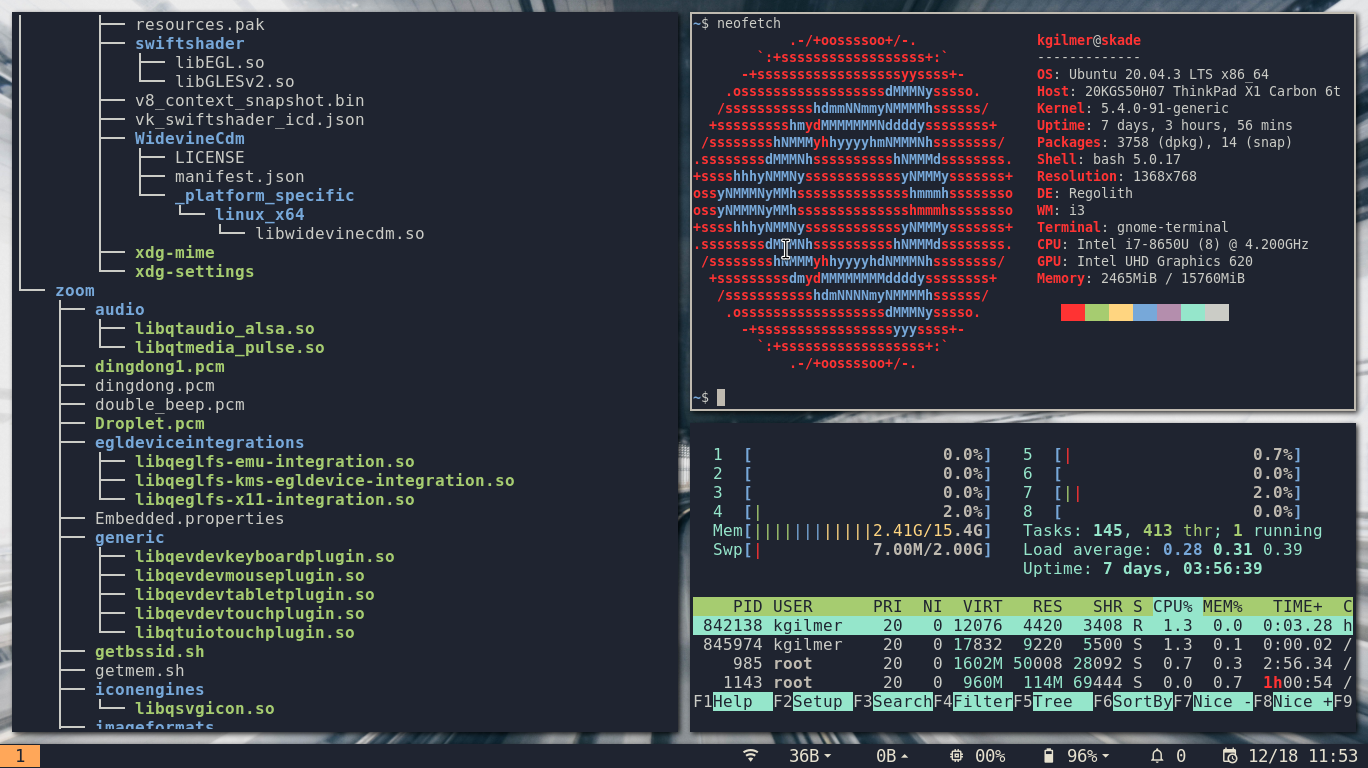The image size is (1368, 768).
Task: Click the CPU chip icon in the status bar
Action: point(956,756)
